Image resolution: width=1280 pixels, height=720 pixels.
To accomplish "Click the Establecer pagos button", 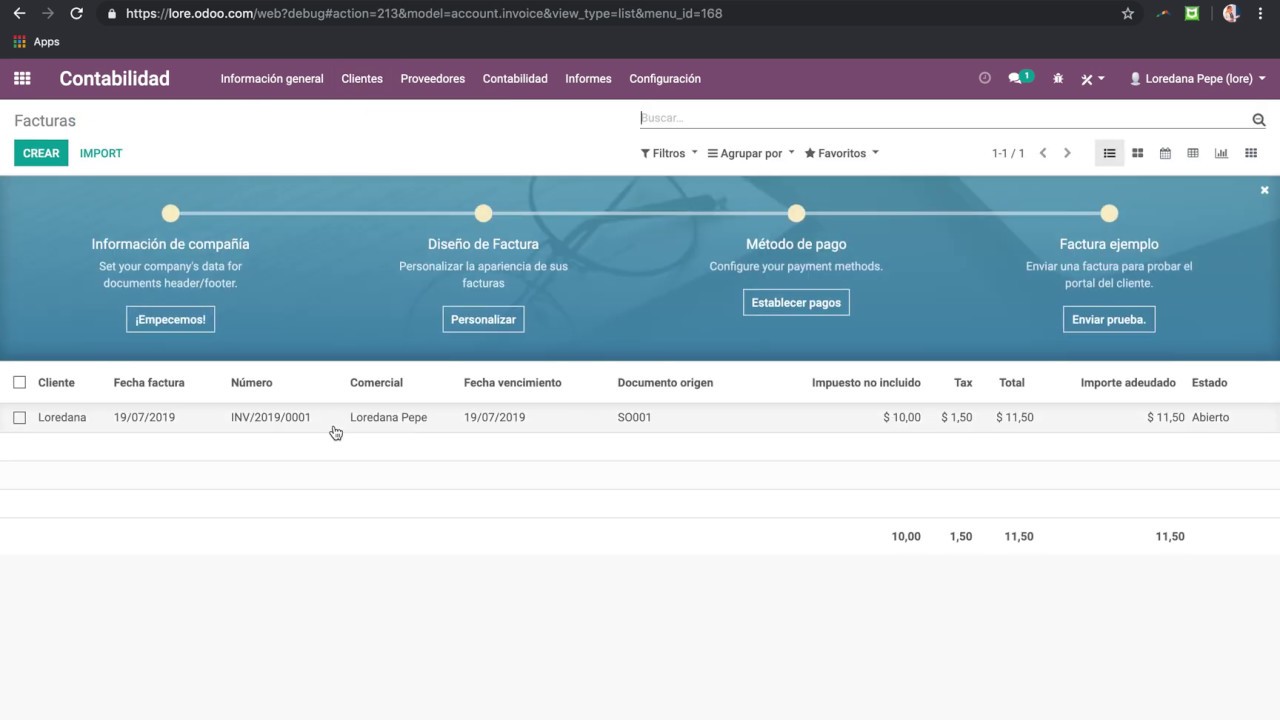I will [796, 302].
